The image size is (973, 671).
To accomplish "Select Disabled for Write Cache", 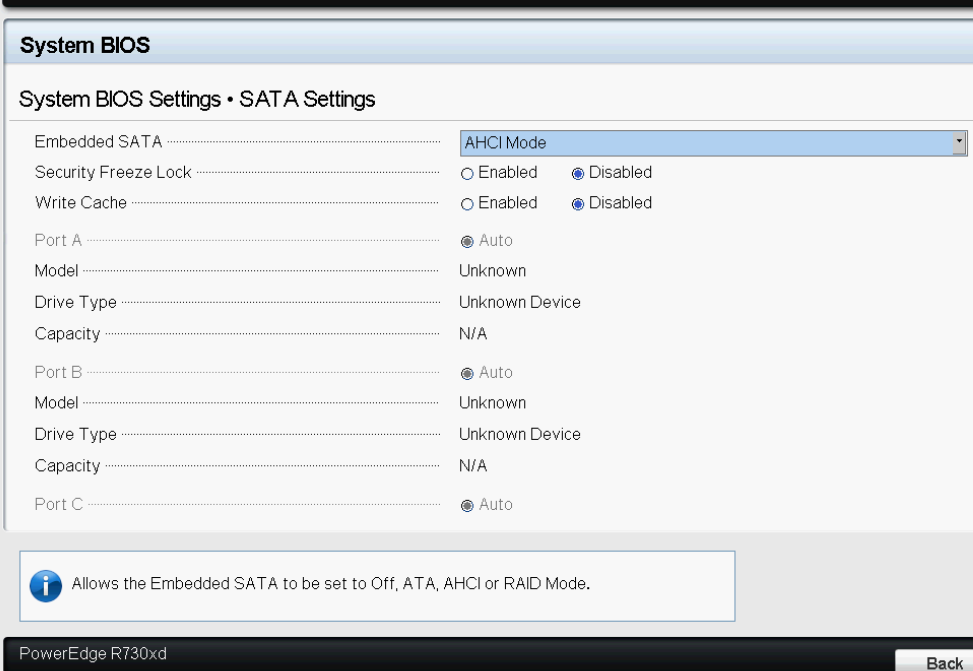I will (x=578, y=203).
